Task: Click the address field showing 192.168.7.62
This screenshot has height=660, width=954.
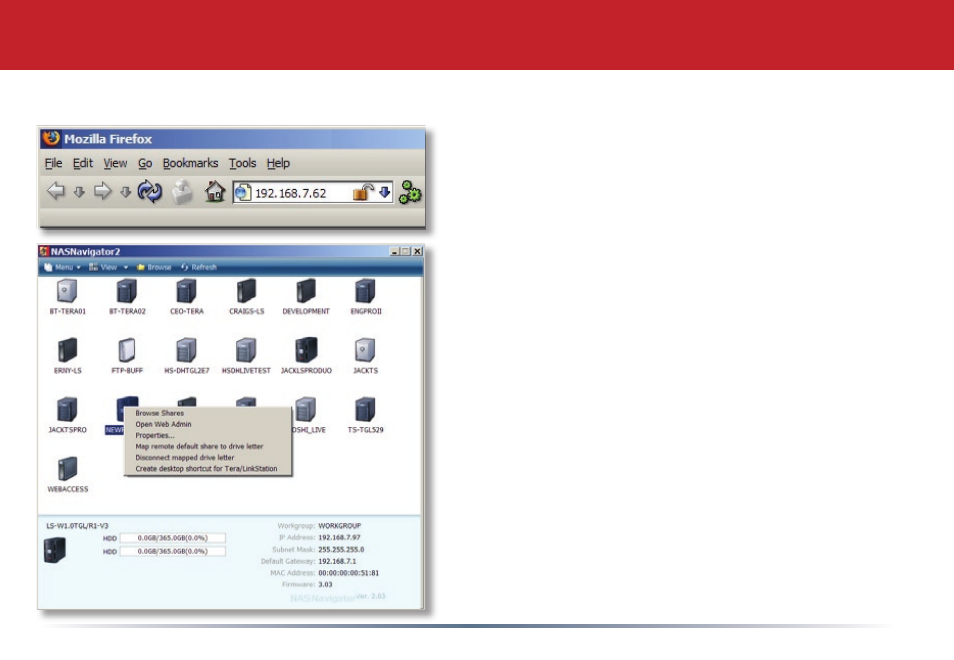Action: pyautogui.click(x=313, y=193)
